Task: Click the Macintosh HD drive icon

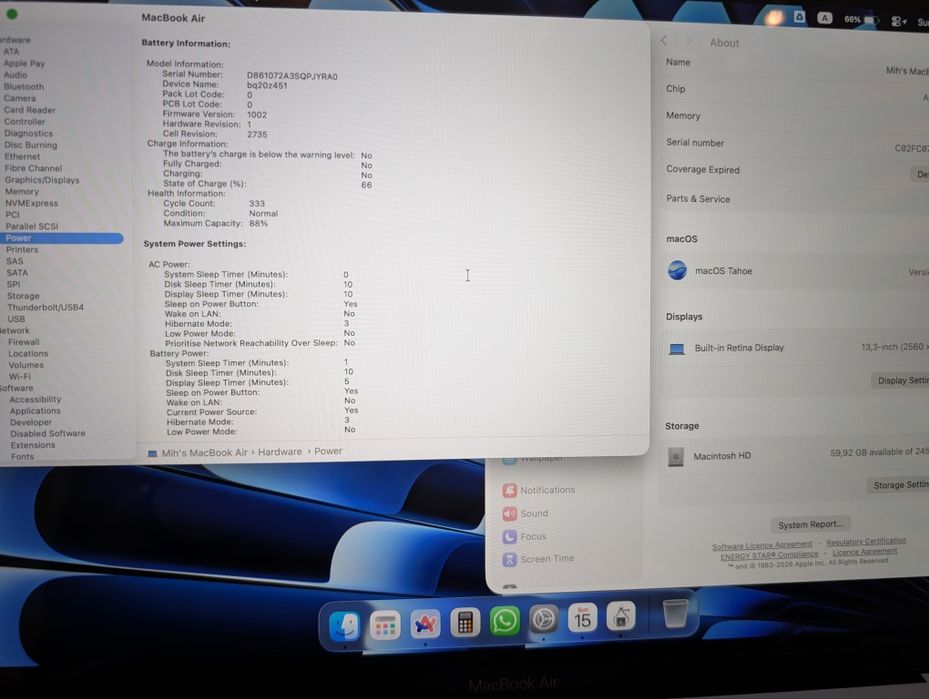Action: (x=676, y=457)
